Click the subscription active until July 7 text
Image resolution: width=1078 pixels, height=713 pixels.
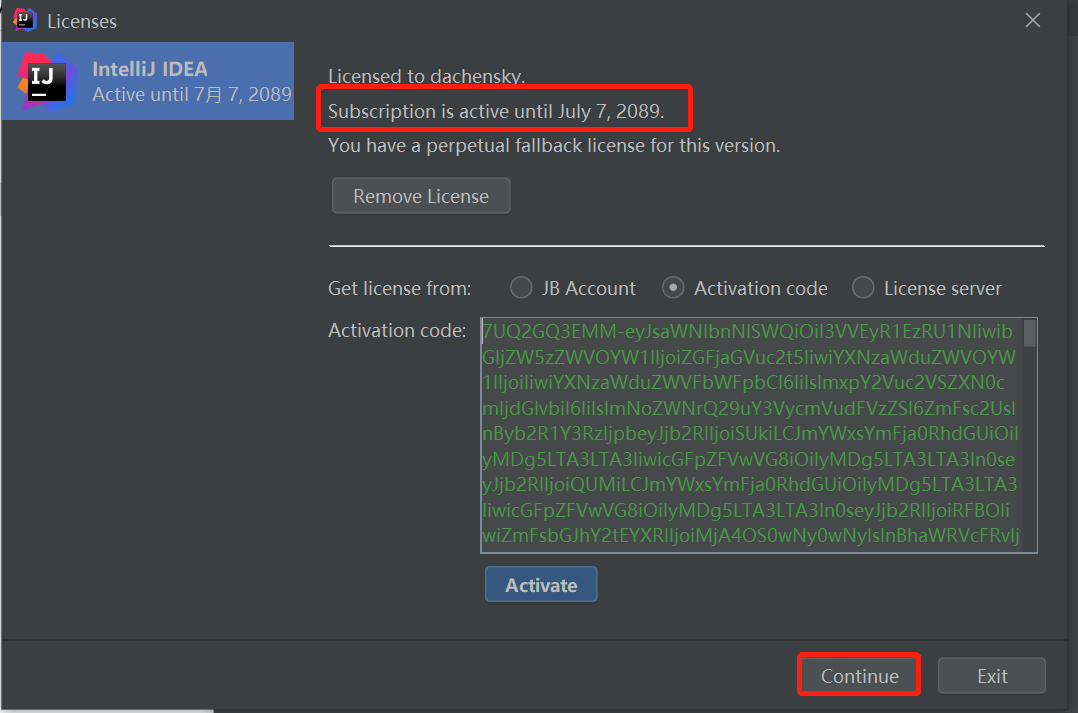(x=496, y=111)
